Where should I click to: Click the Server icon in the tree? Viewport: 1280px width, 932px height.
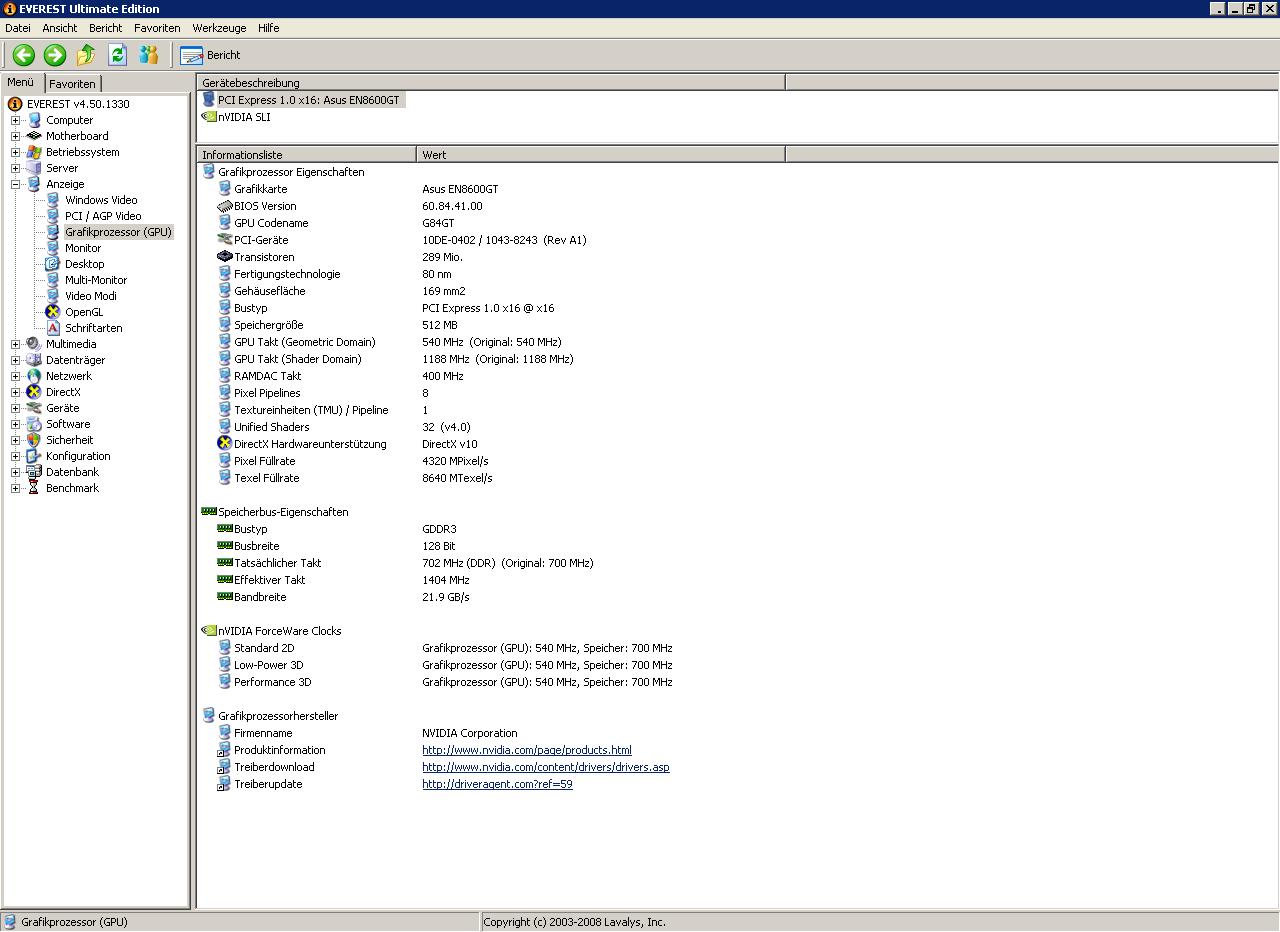click(34, 168)
